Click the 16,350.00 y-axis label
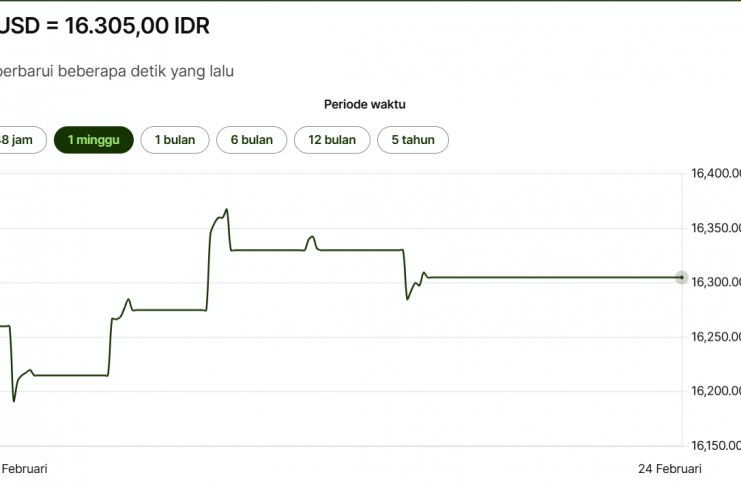 tap(716, 229)
